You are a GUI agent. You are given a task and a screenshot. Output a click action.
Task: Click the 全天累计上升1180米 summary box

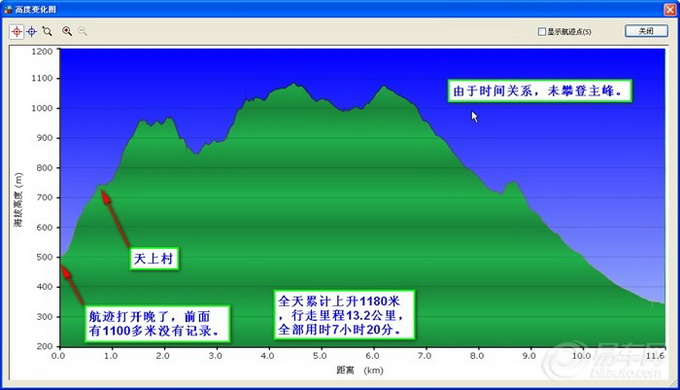tap(344, 315)
